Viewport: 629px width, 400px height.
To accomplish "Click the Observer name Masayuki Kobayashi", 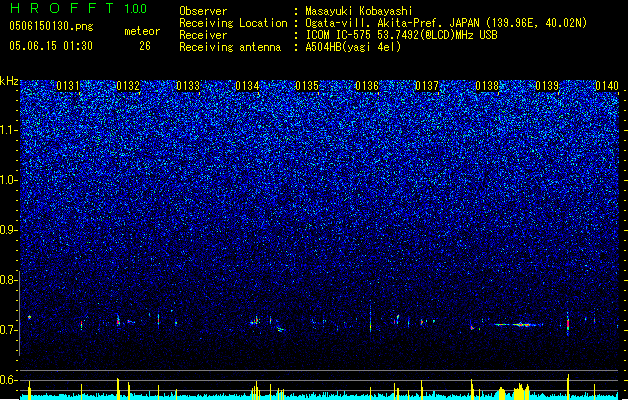I will point(358,11).
